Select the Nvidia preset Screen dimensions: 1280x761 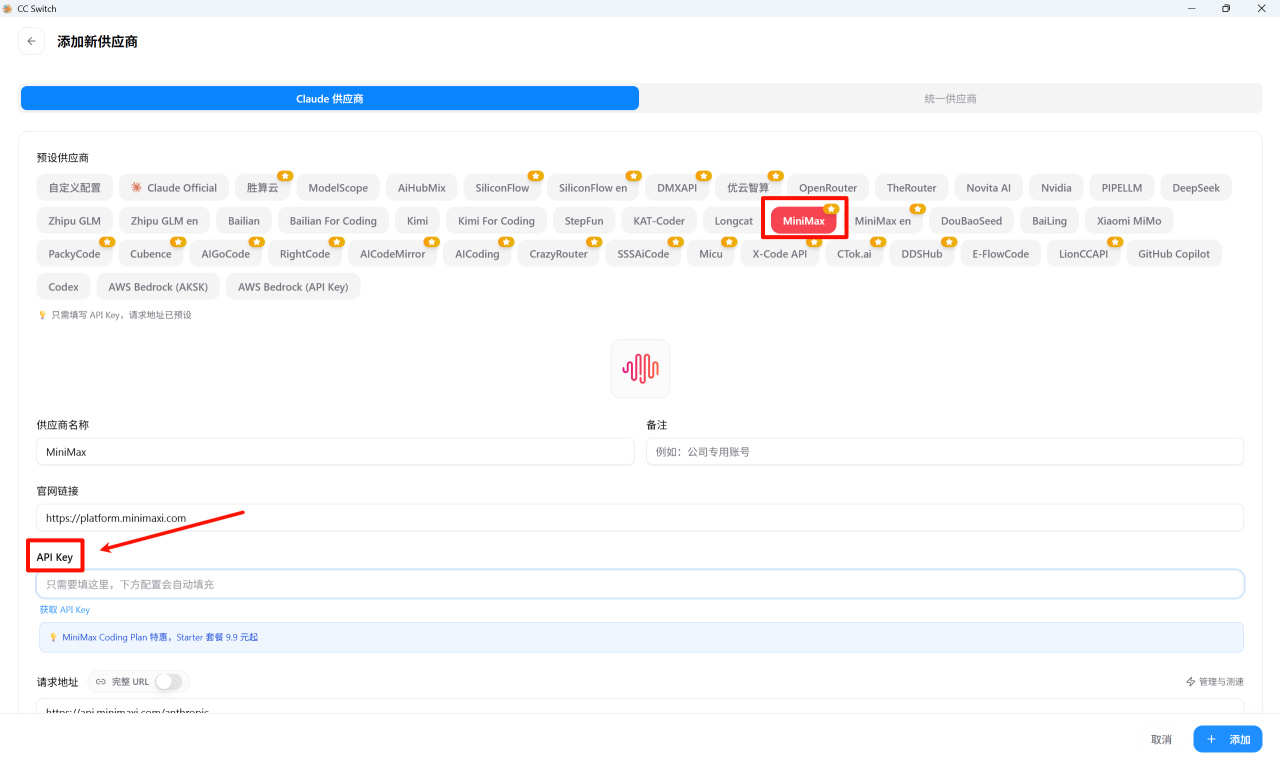[1056, 188]
